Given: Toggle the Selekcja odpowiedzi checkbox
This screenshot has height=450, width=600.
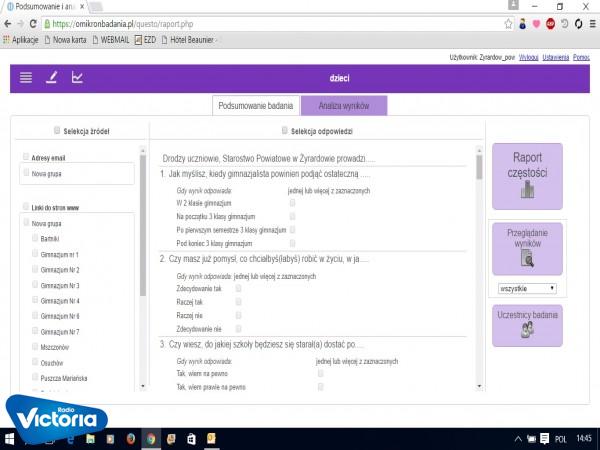Looking at the screenshot, I should coord(285,130).
